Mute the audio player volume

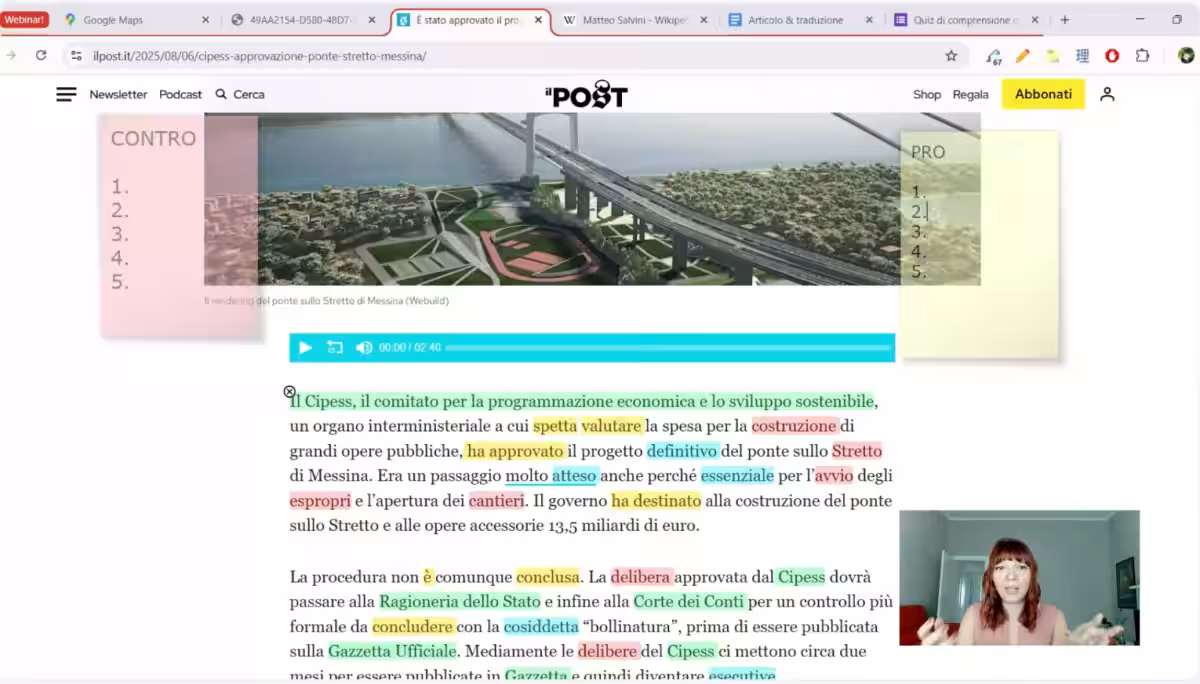(x=364, y=348)
